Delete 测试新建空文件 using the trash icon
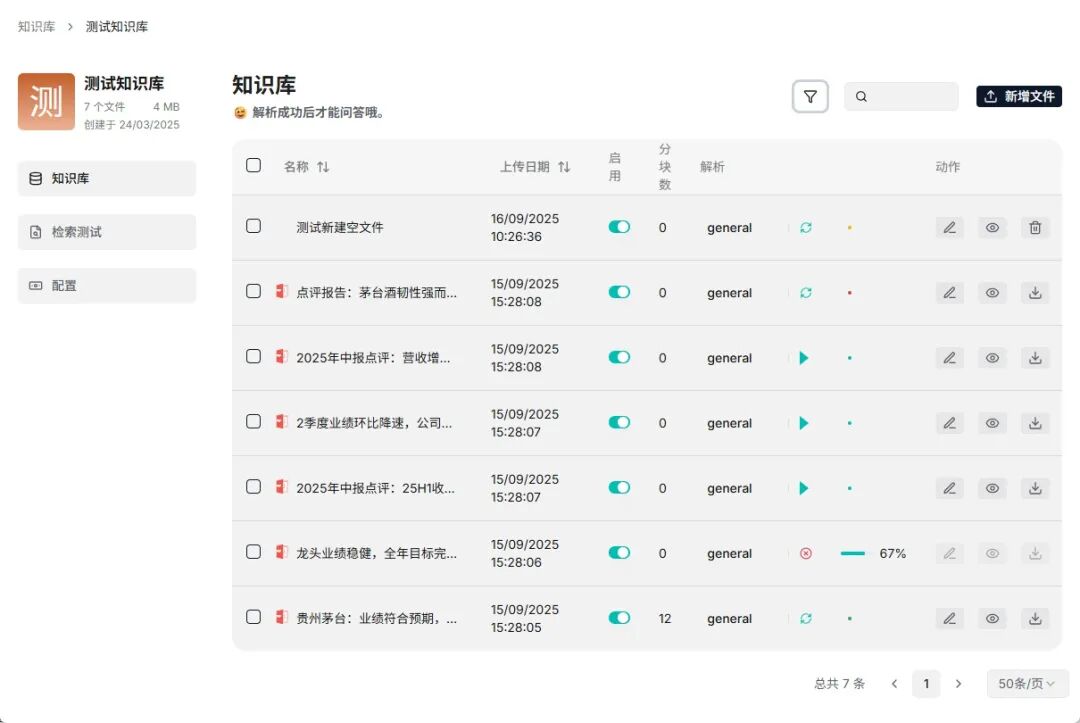 tap(1035, 227)
